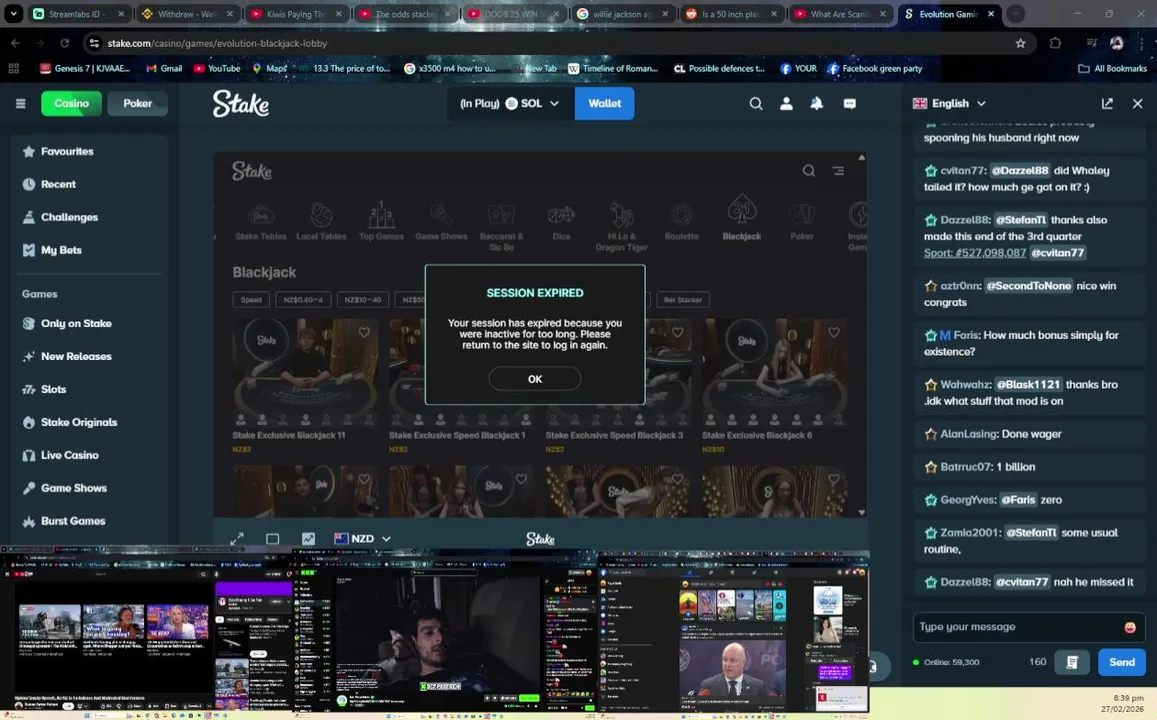Confirm the Session Expired dialog with OK
This screenshot has width=1157, height=720.
coord(535,378)
